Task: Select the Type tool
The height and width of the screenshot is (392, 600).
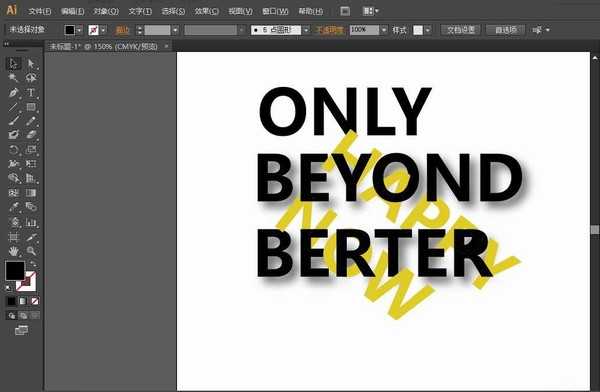Action: [31, 93]
